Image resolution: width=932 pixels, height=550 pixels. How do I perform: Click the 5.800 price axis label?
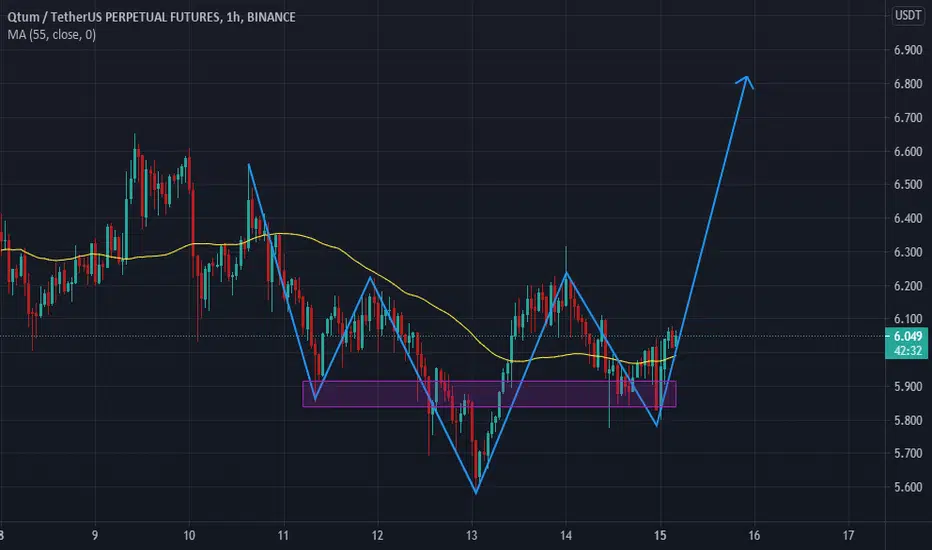908,420
